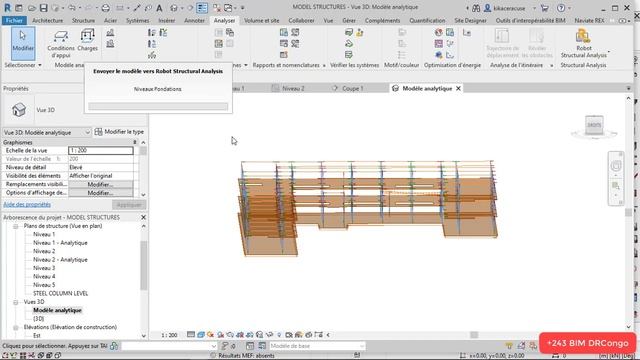The width and height of the screenshot is (640, 360).
Task: Open the Conditions d'appui tool
Action: click(x=61, y=44)
